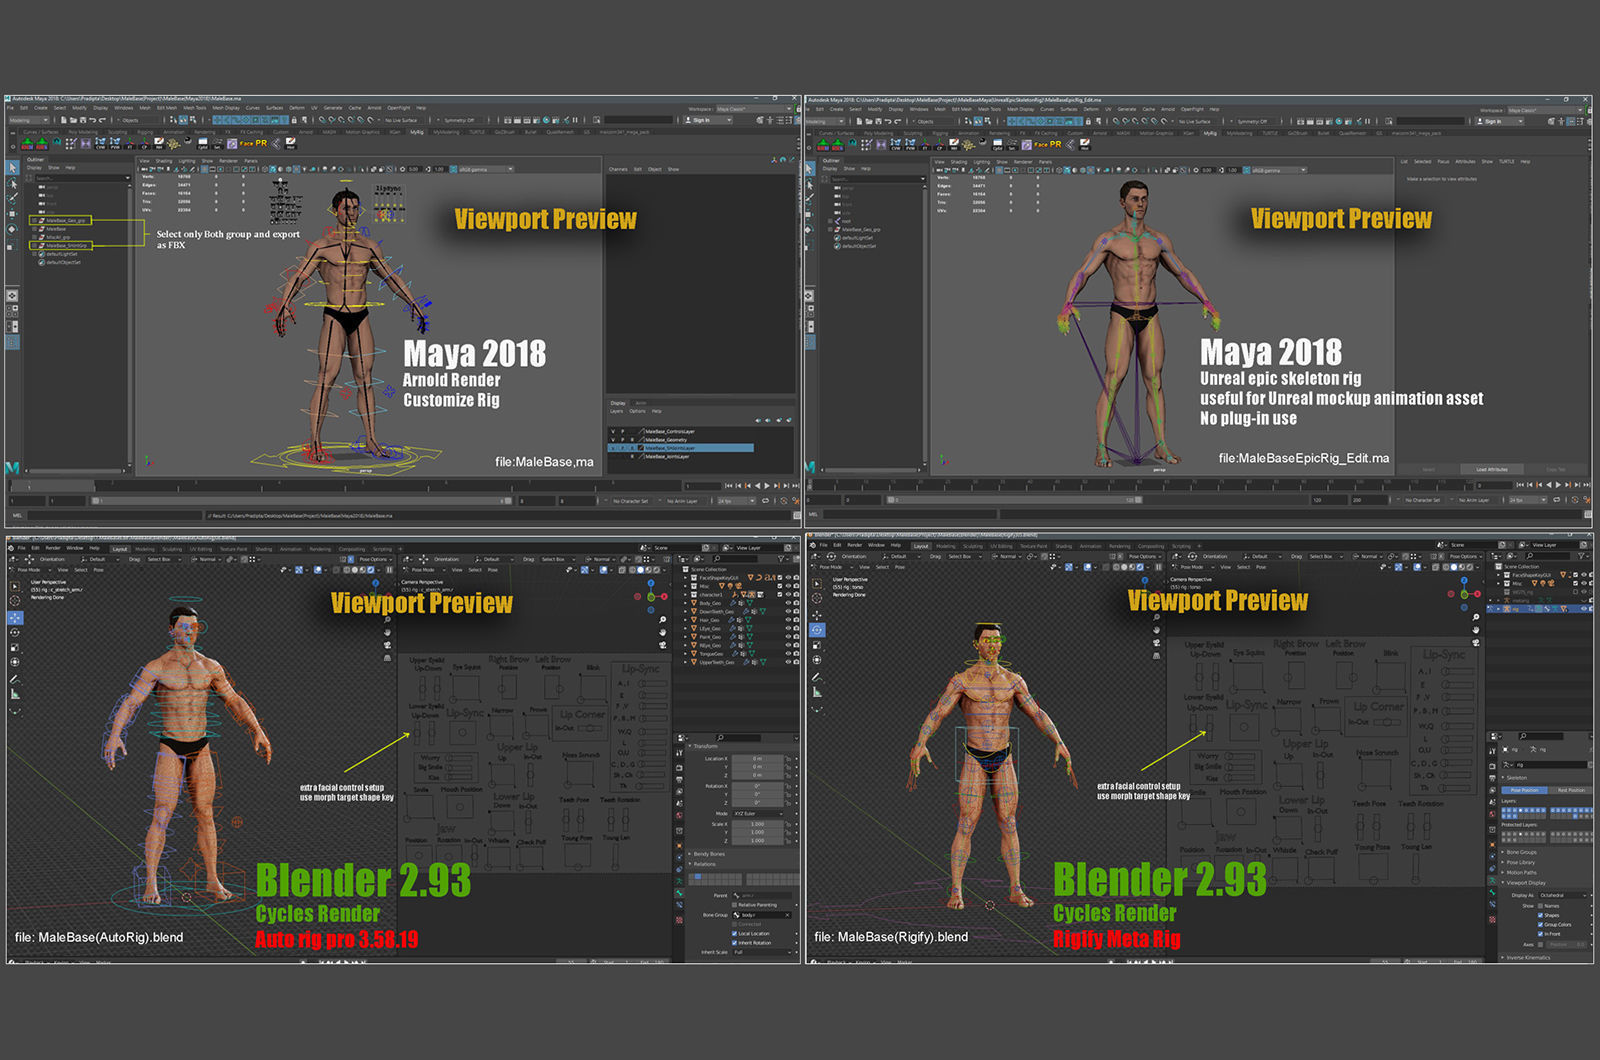Hide Body_Geo using its eye icon in AutoRig outliner
This screenshot has width=1600, height=1060.
pyautogui.click(x=788, y=603)
